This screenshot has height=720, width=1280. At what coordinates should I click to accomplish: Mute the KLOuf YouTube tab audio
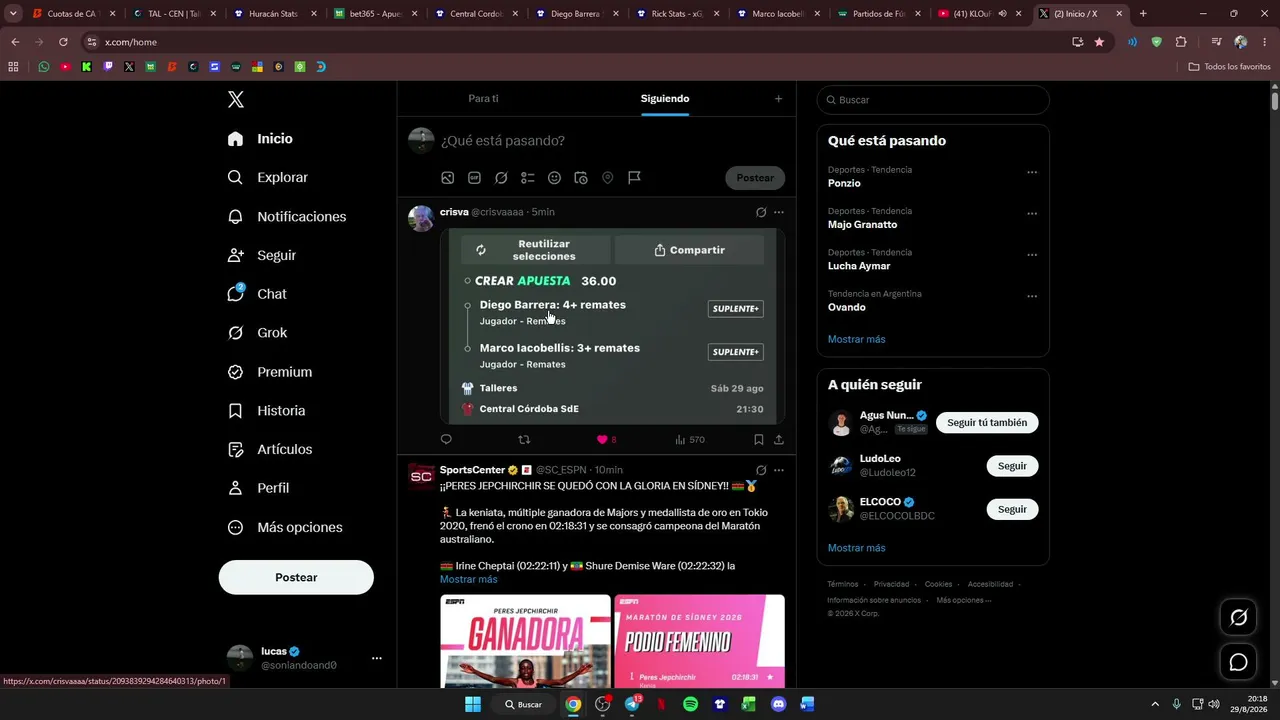coord(1002,14)
